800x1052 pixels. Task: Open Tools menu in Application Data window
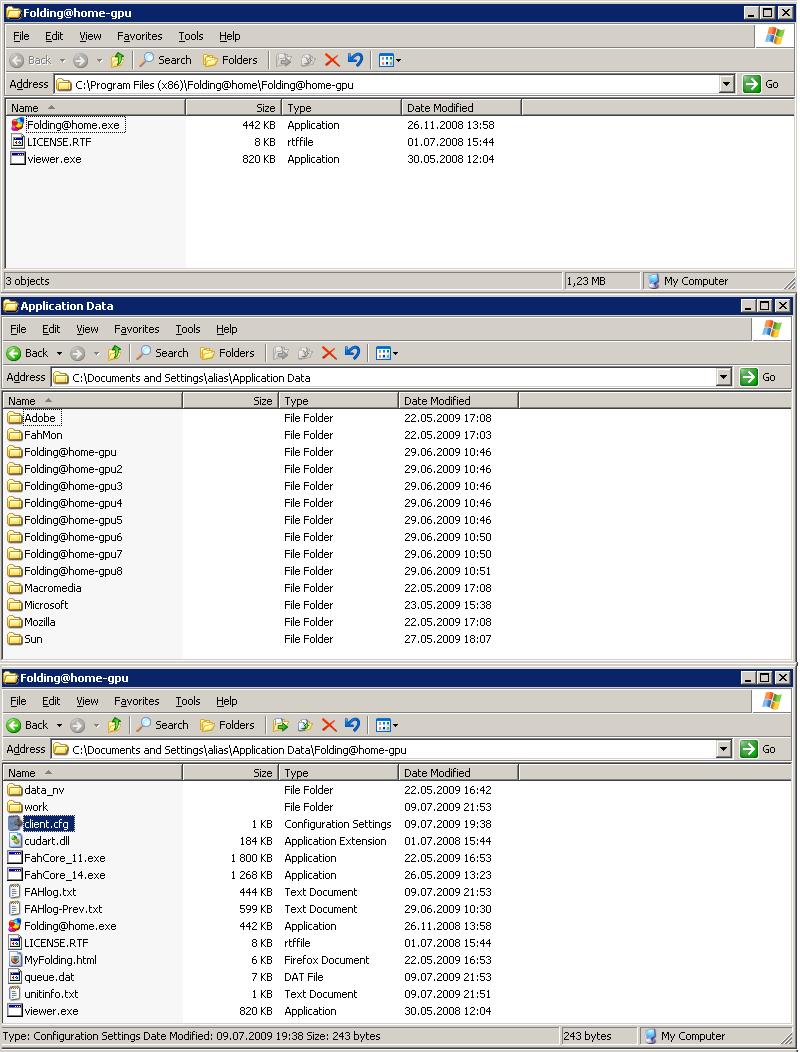click(x=188, y=329)
